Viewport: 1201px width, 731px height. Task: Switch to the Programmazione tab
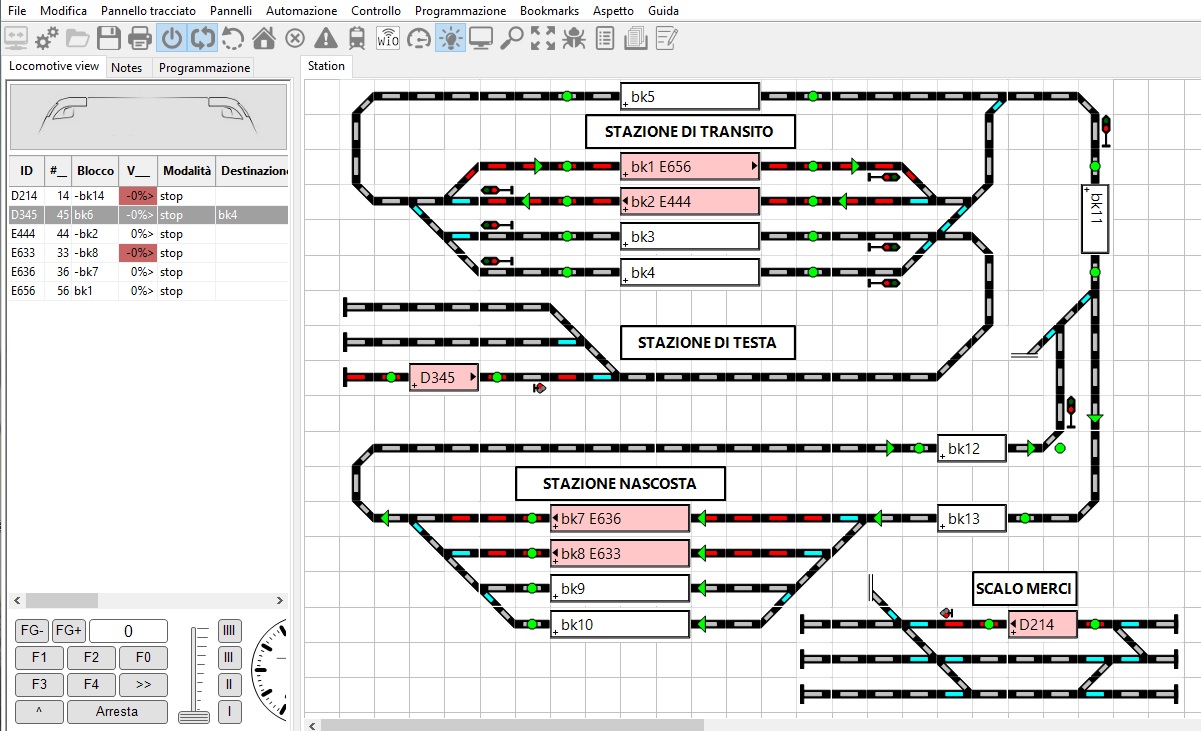(x=204, y=68)
